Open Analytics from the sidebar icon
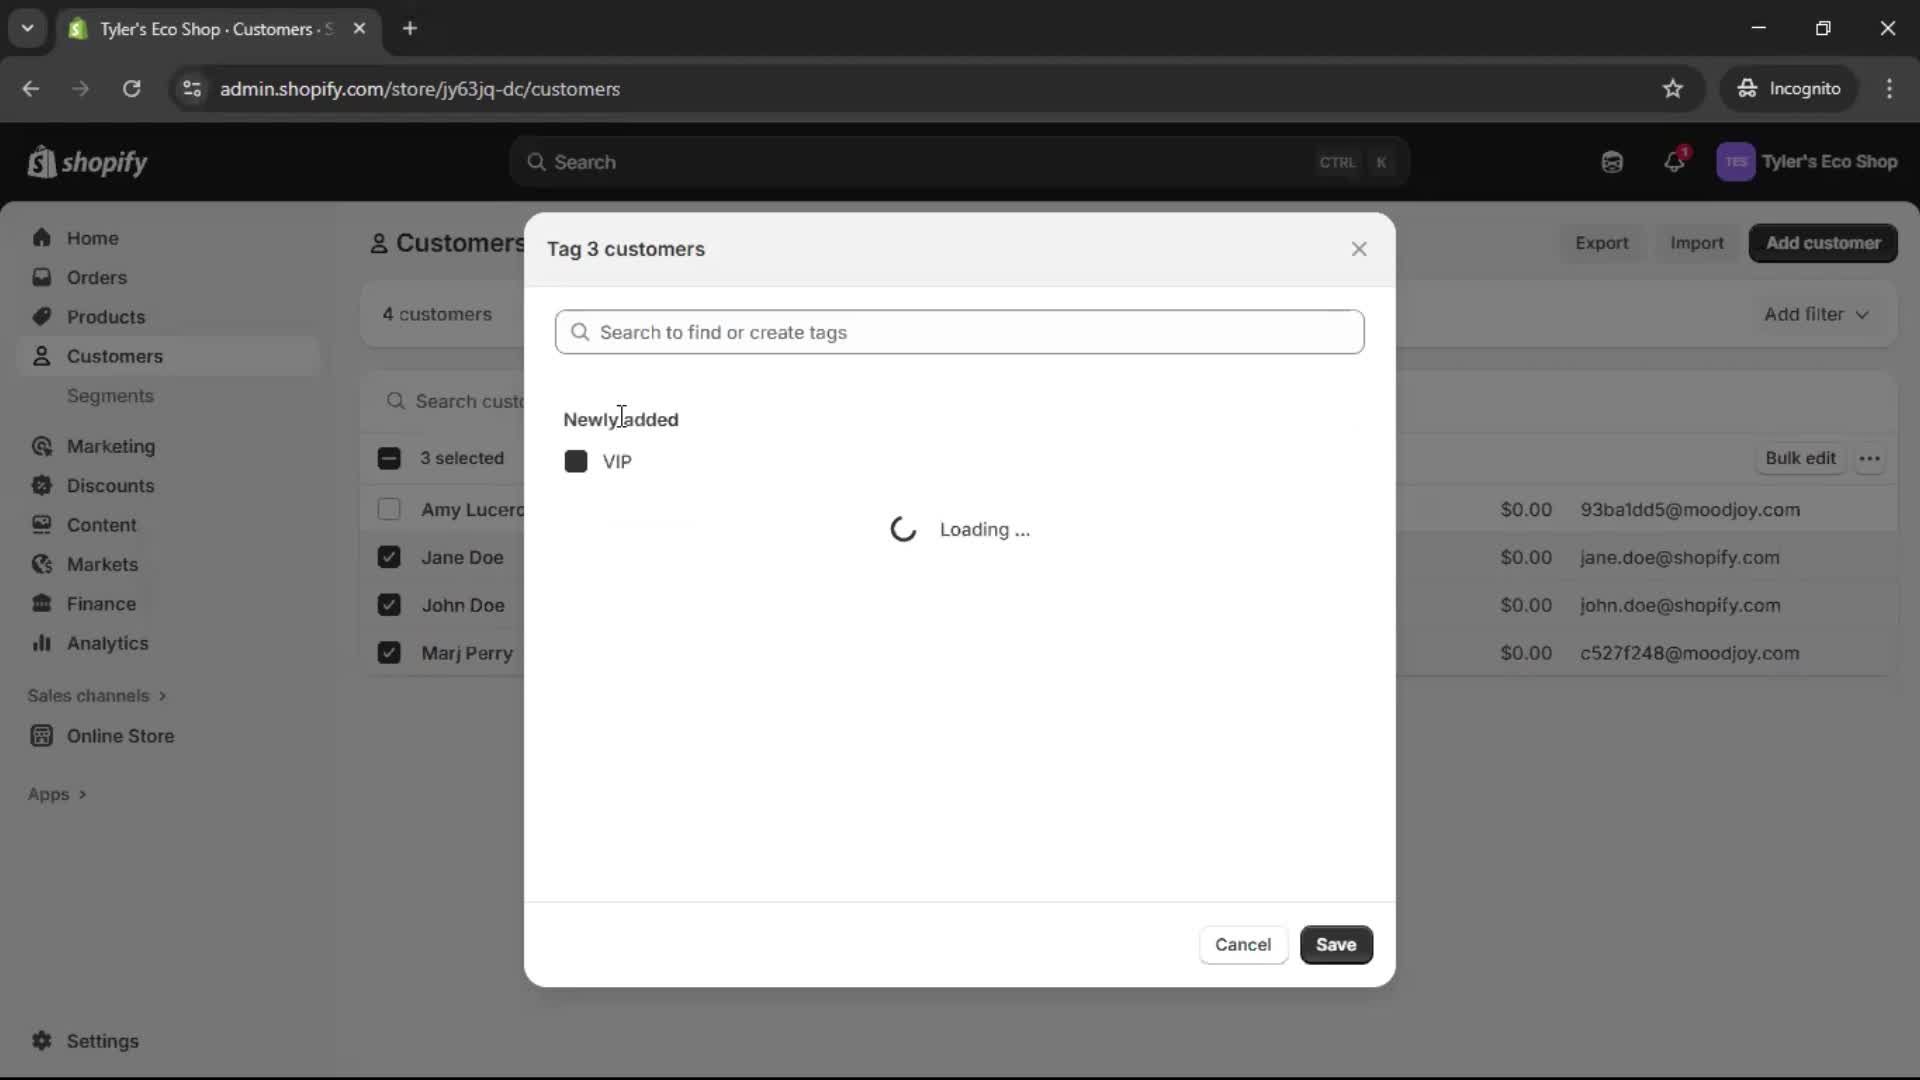 [x=42, y=643]
